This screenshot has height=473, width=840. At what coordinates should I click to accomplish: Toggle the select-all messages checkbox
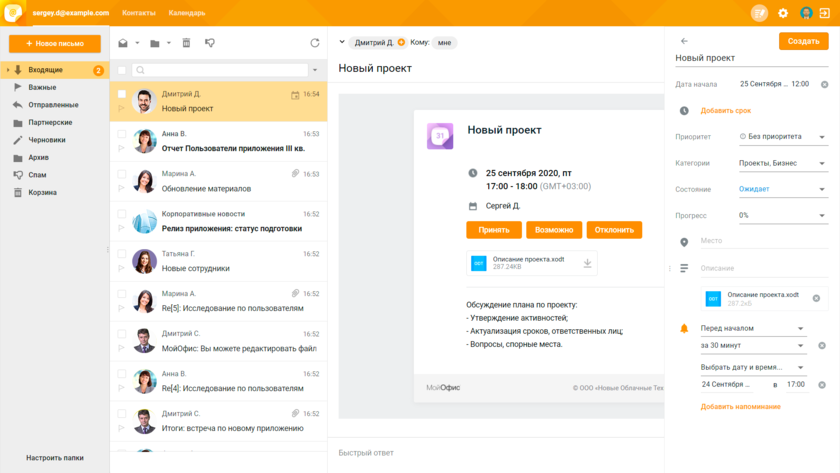point(122,70)
